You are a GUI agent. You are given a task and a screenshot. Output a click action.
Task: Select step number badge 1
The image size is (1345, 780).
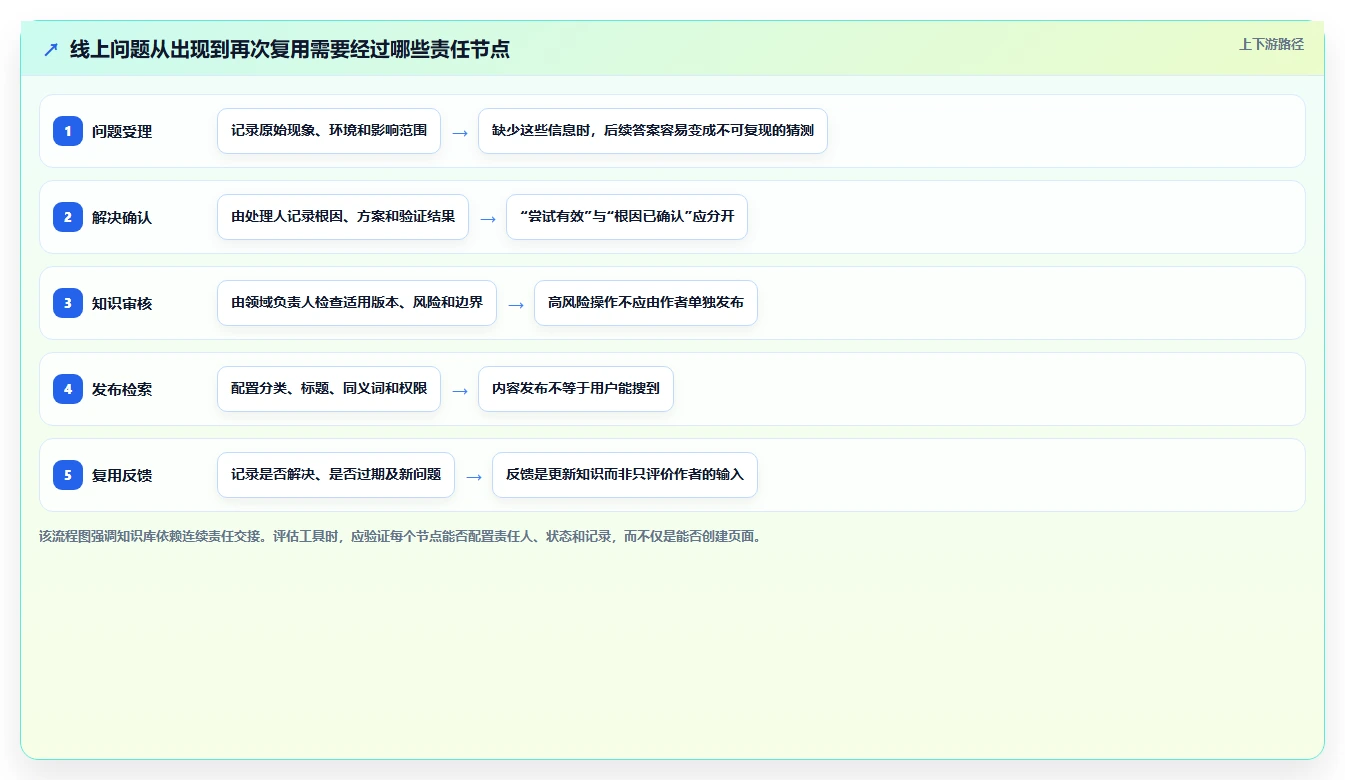(68, 131)
